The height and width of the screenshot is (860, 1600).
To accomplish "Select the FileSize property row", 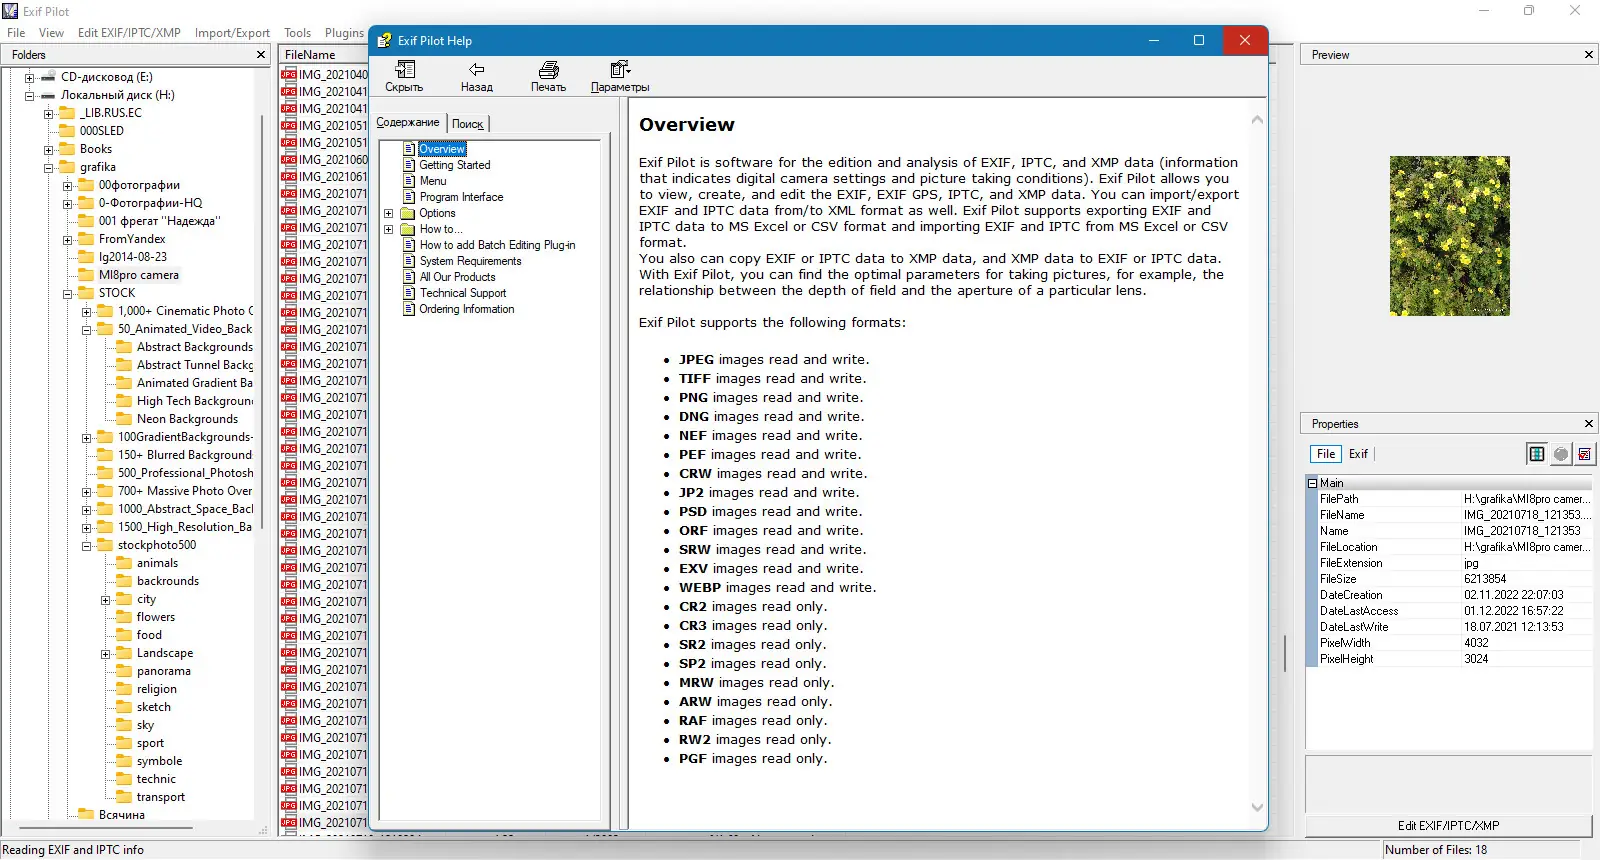I will (1450, 579).
